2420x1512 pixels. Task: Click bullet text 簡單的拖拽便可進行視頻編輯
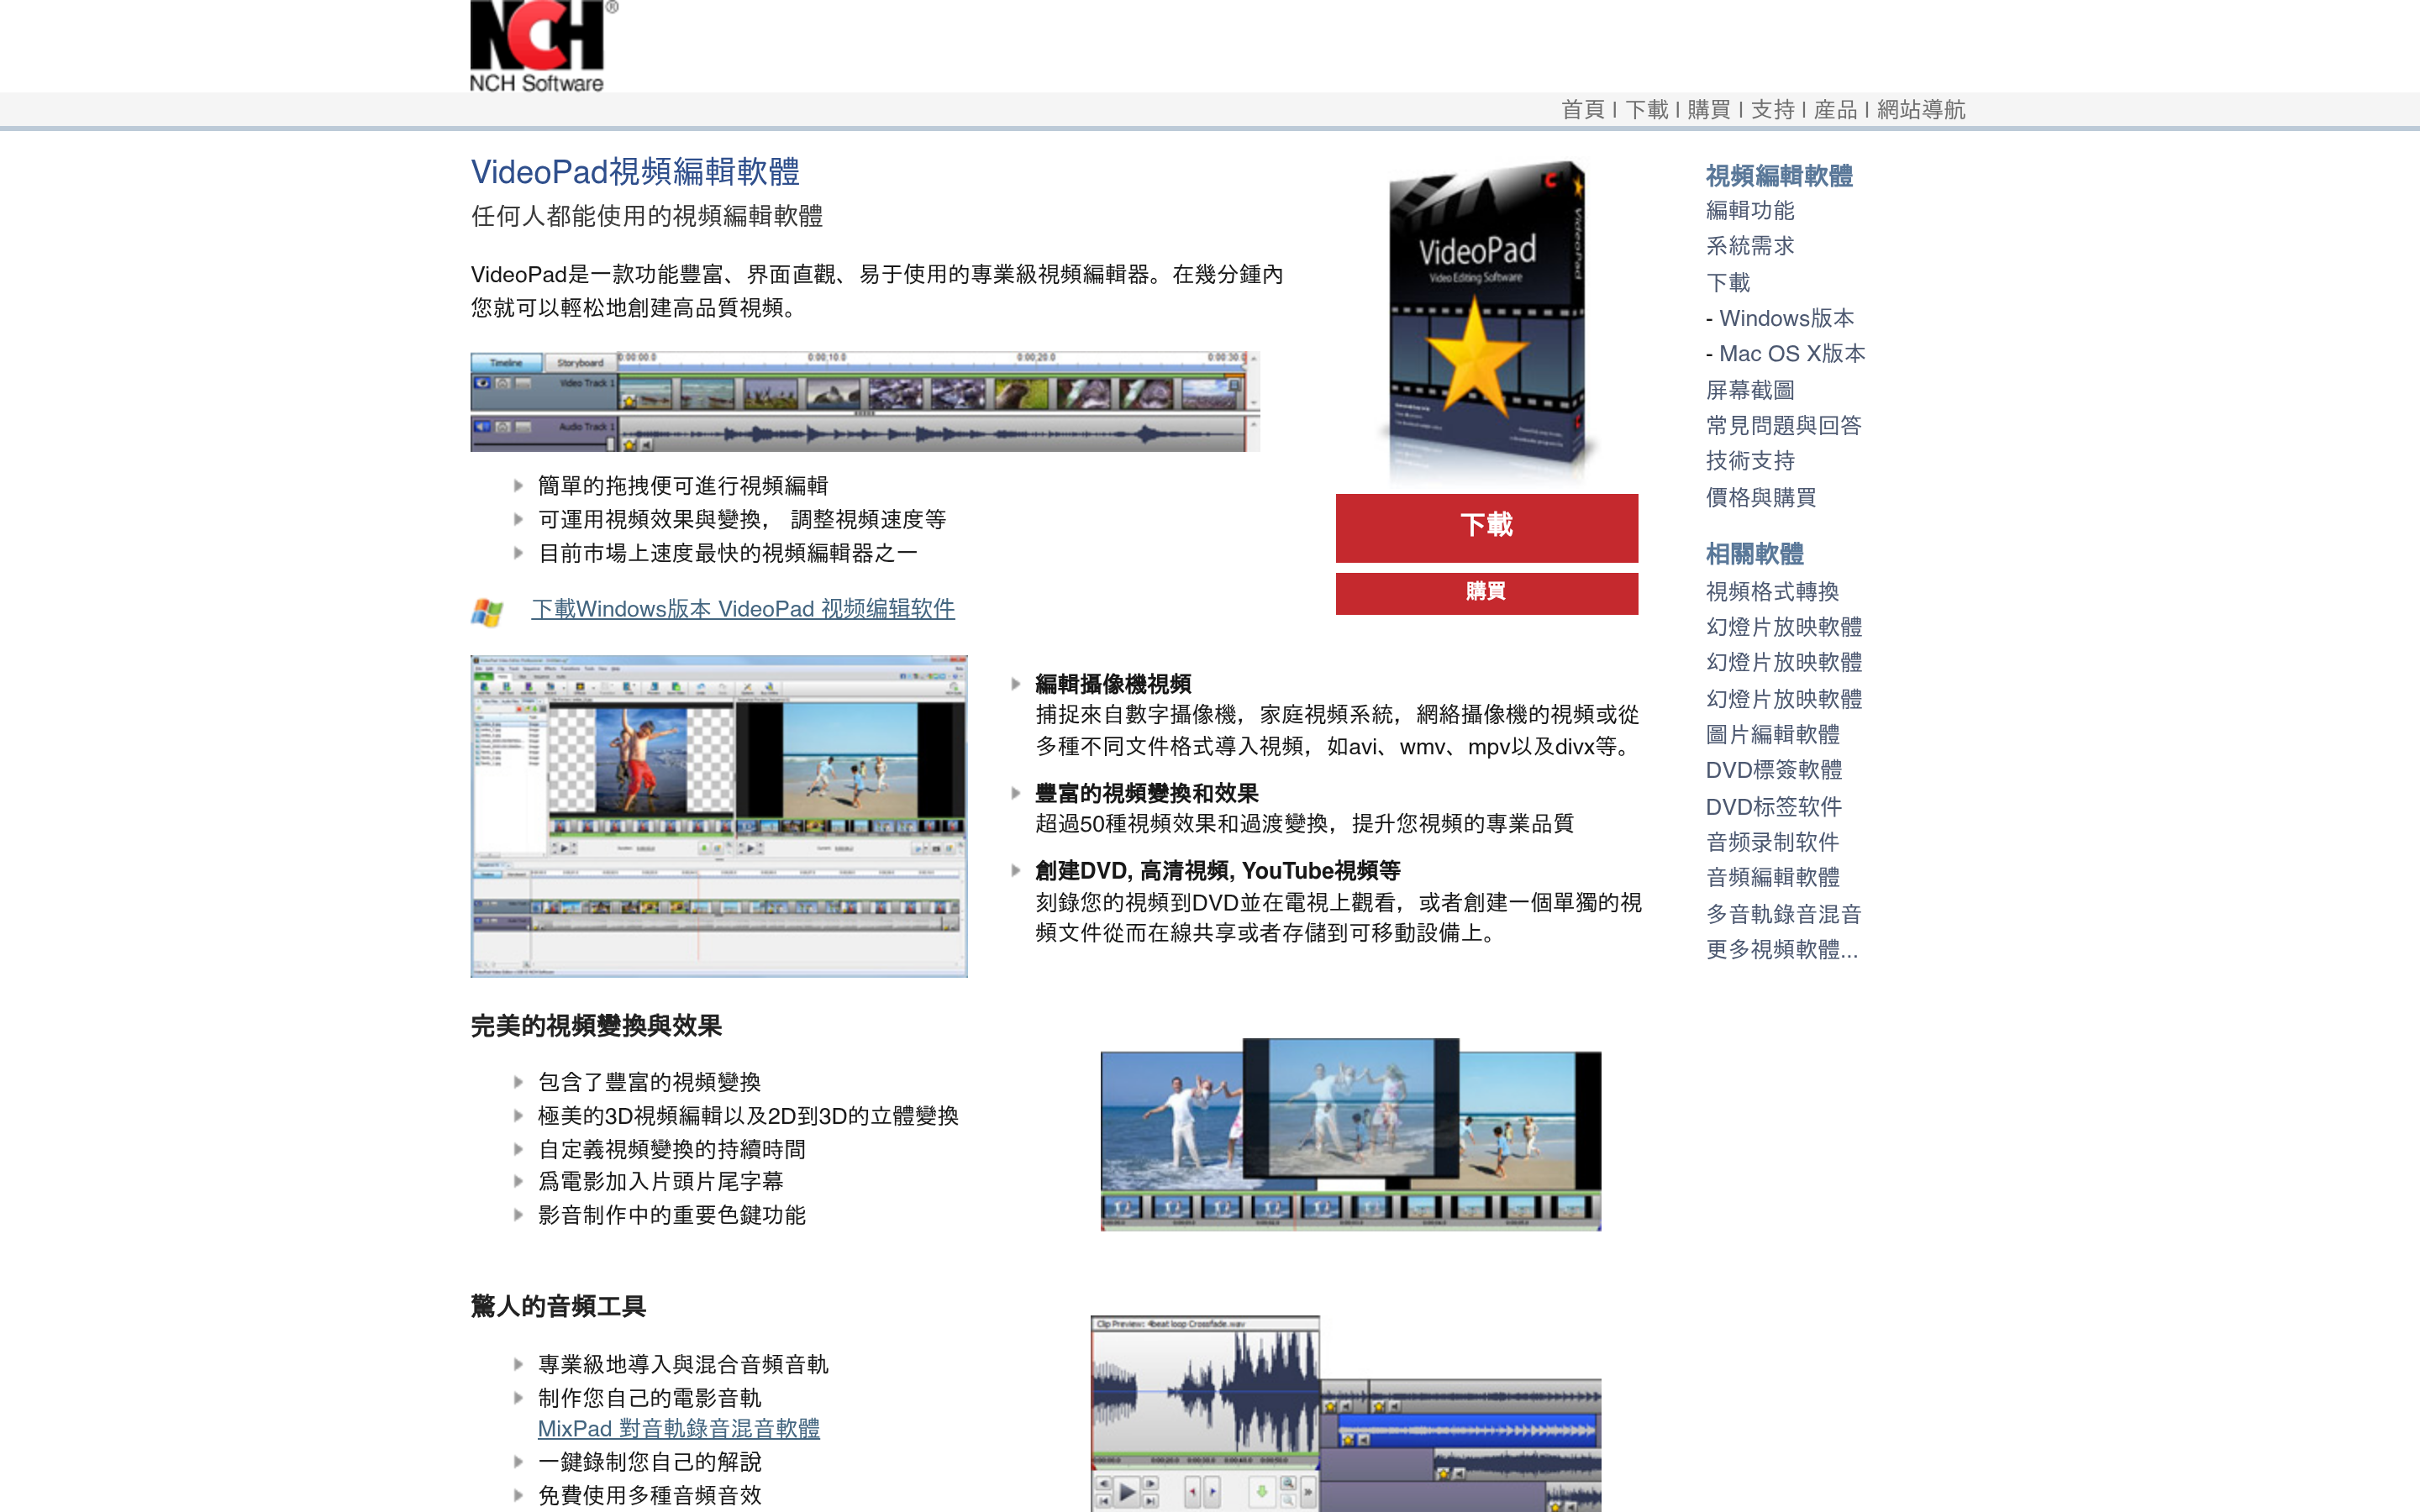click(683, 486)
